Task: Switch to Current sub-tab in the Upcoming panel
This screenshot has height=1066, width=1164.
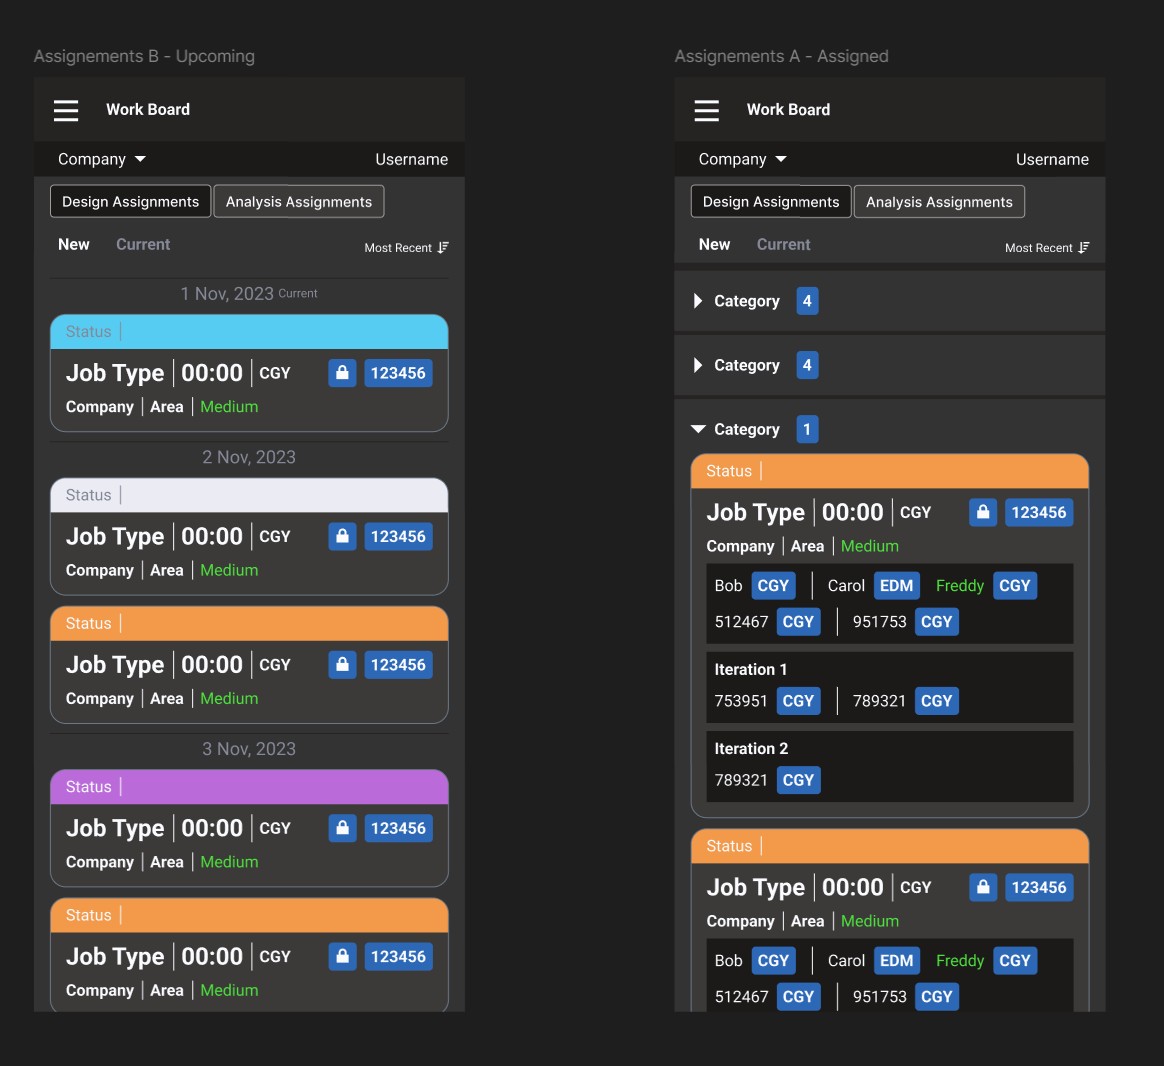Action: point(143,244)
